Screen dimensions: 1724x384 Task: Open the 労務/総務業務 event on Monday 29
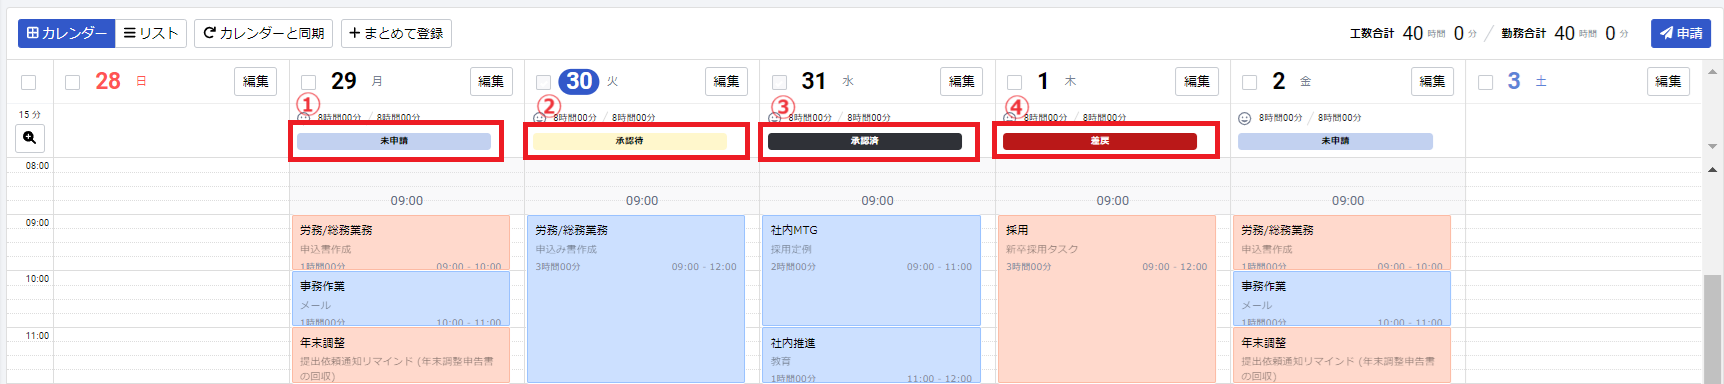401,243
